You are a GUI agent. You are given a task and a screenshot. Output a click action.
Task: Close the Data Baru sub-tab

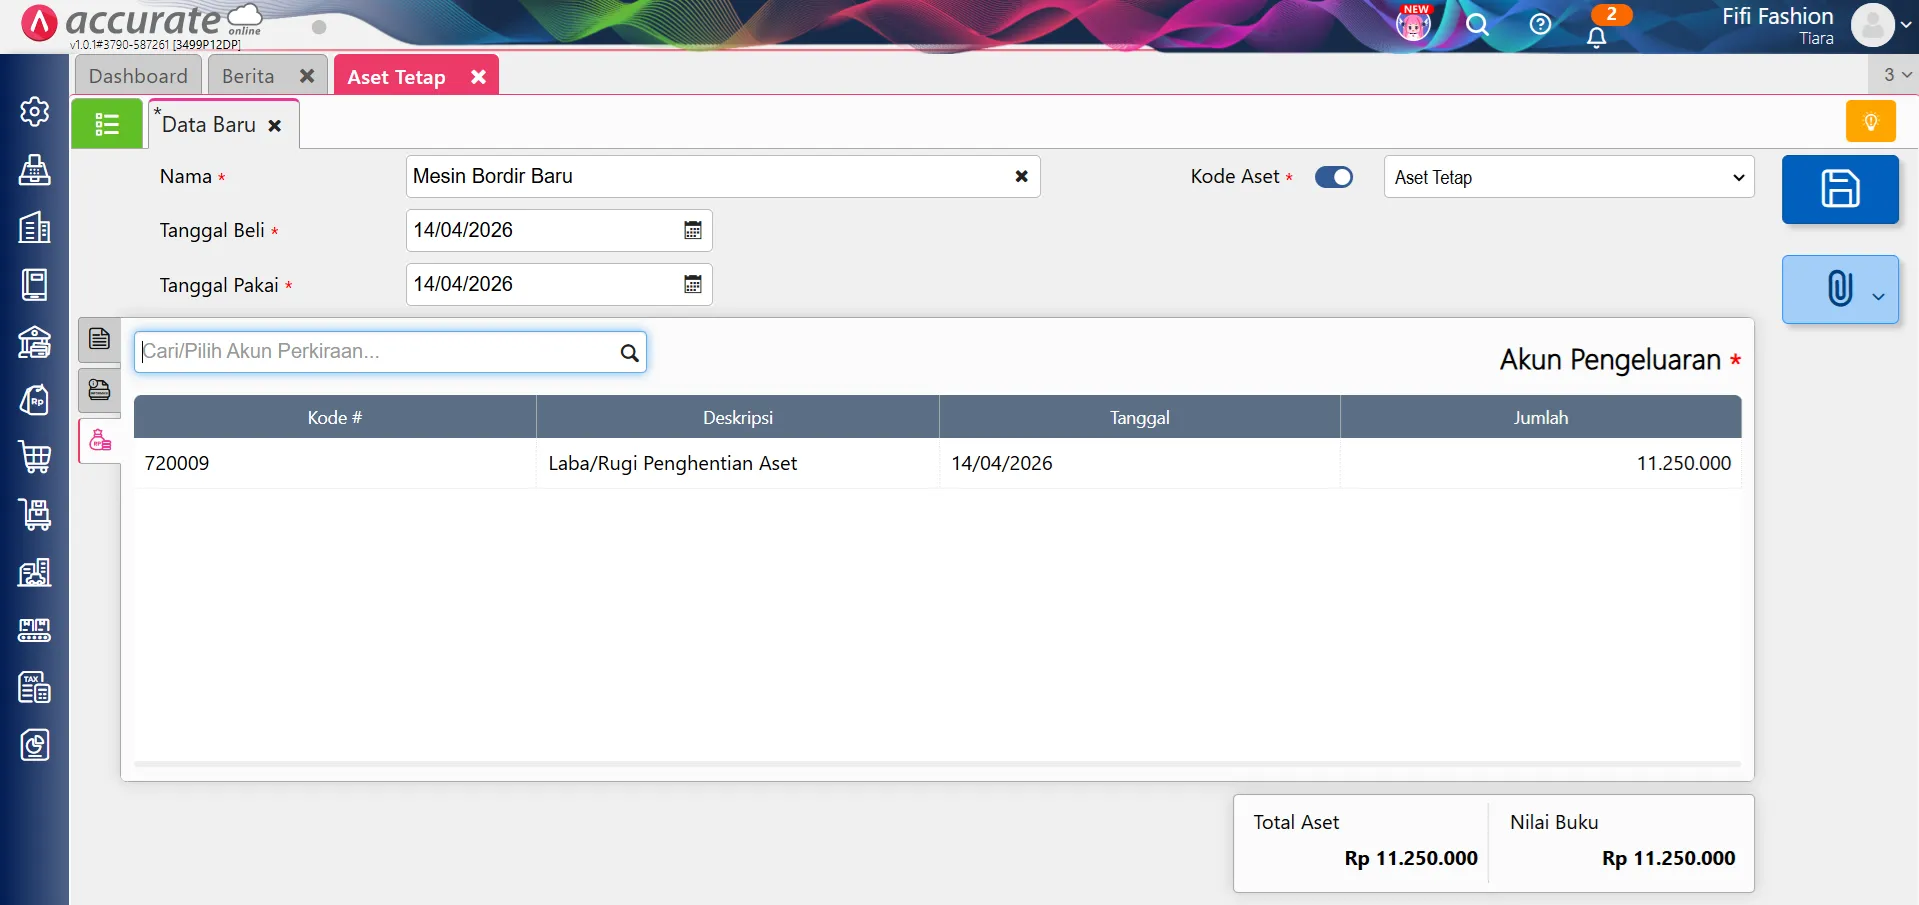(x=274, y=126)
